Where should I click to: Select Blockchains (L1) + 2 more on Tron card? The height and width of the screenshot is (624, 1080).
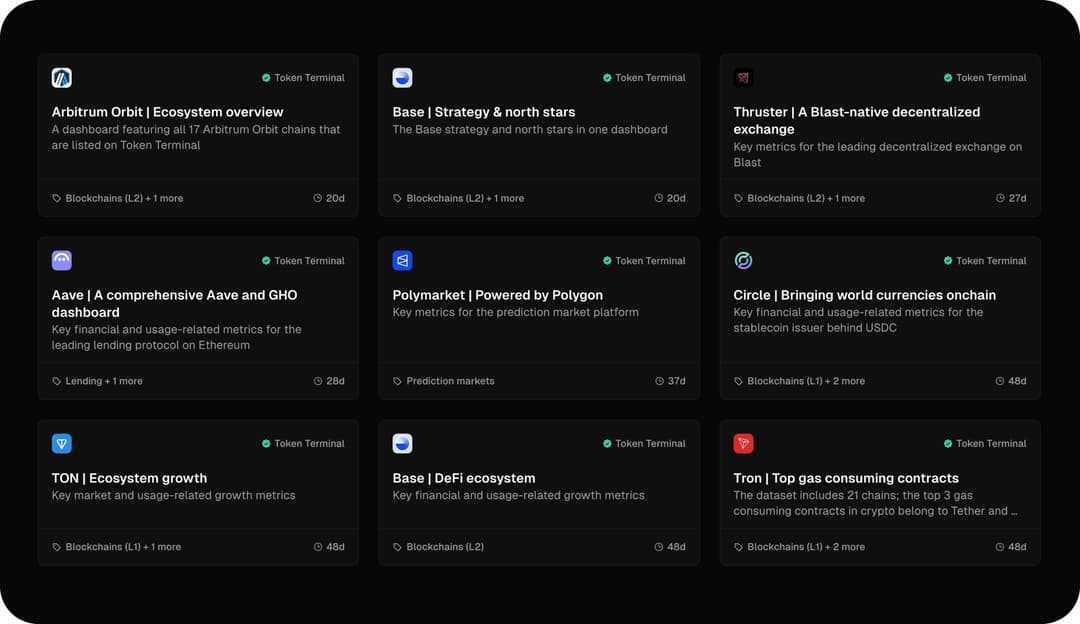coord(806,547)
